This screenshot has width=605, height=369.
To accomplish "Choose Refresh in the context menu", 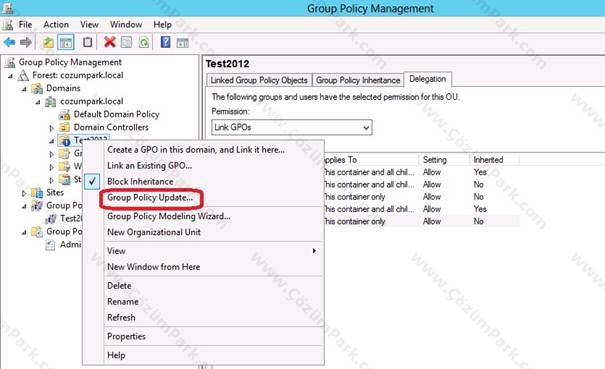I will (x=121, y=317).
